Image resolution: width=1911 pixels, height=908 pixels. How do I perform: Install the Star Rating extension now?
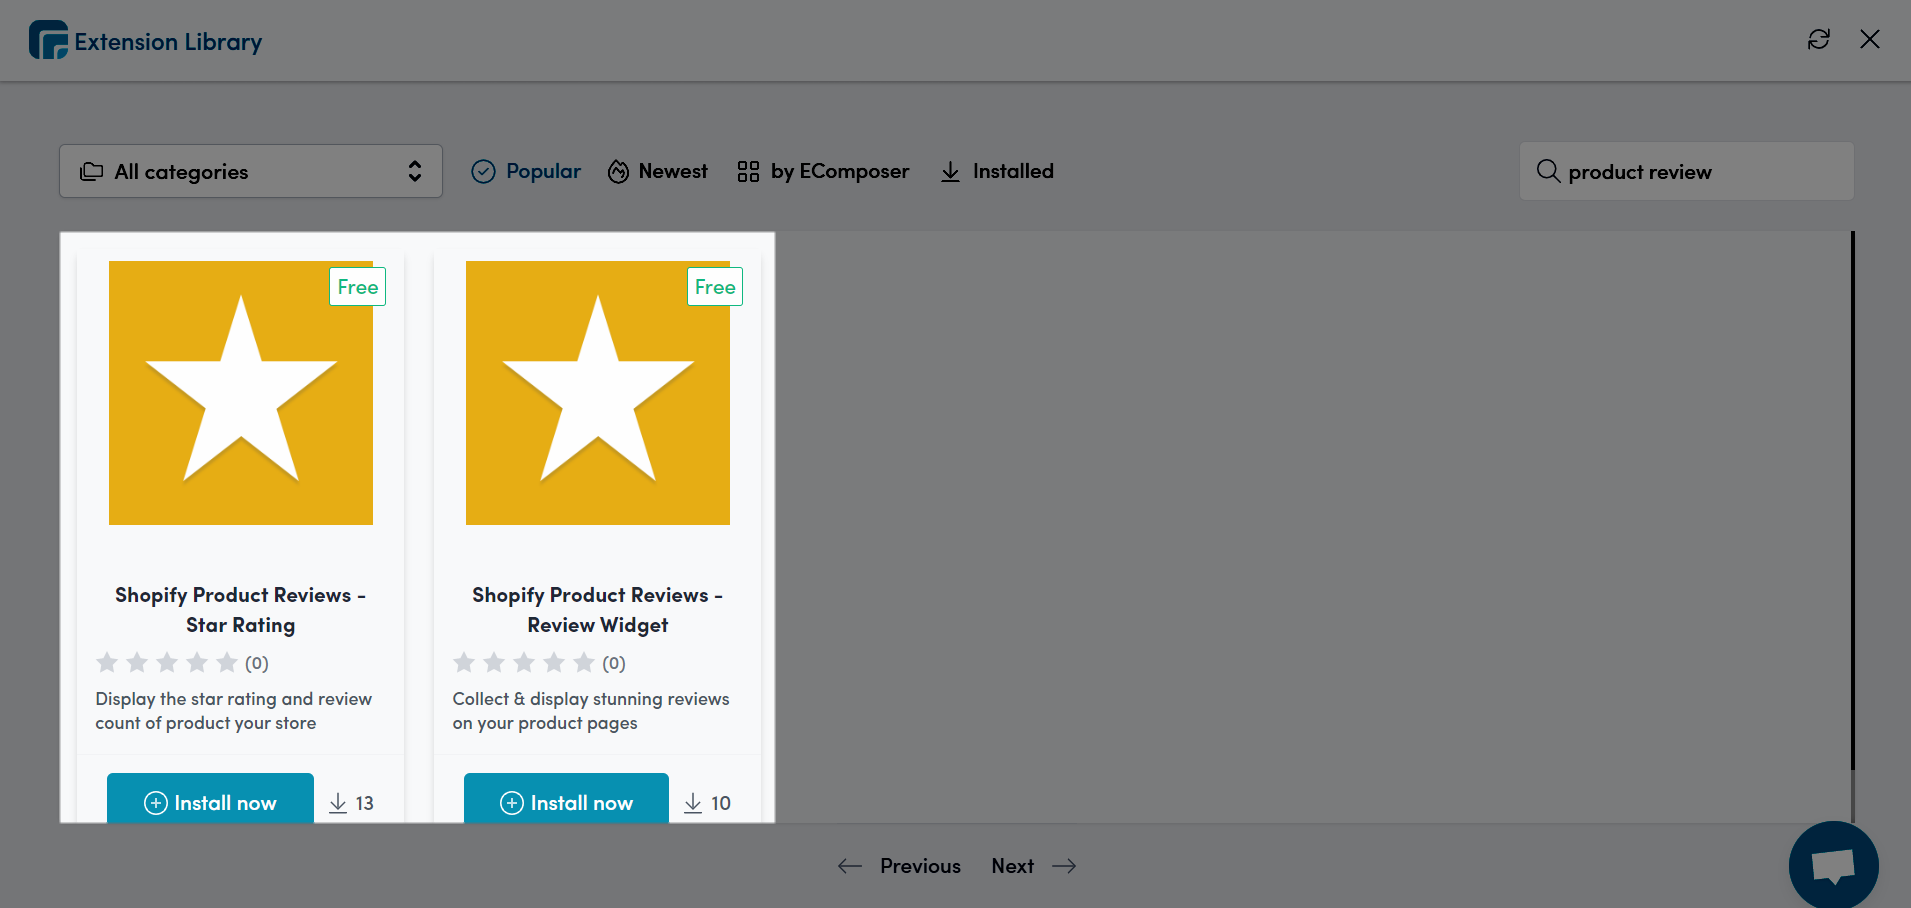pyautogui.click(x=210, y=799)
